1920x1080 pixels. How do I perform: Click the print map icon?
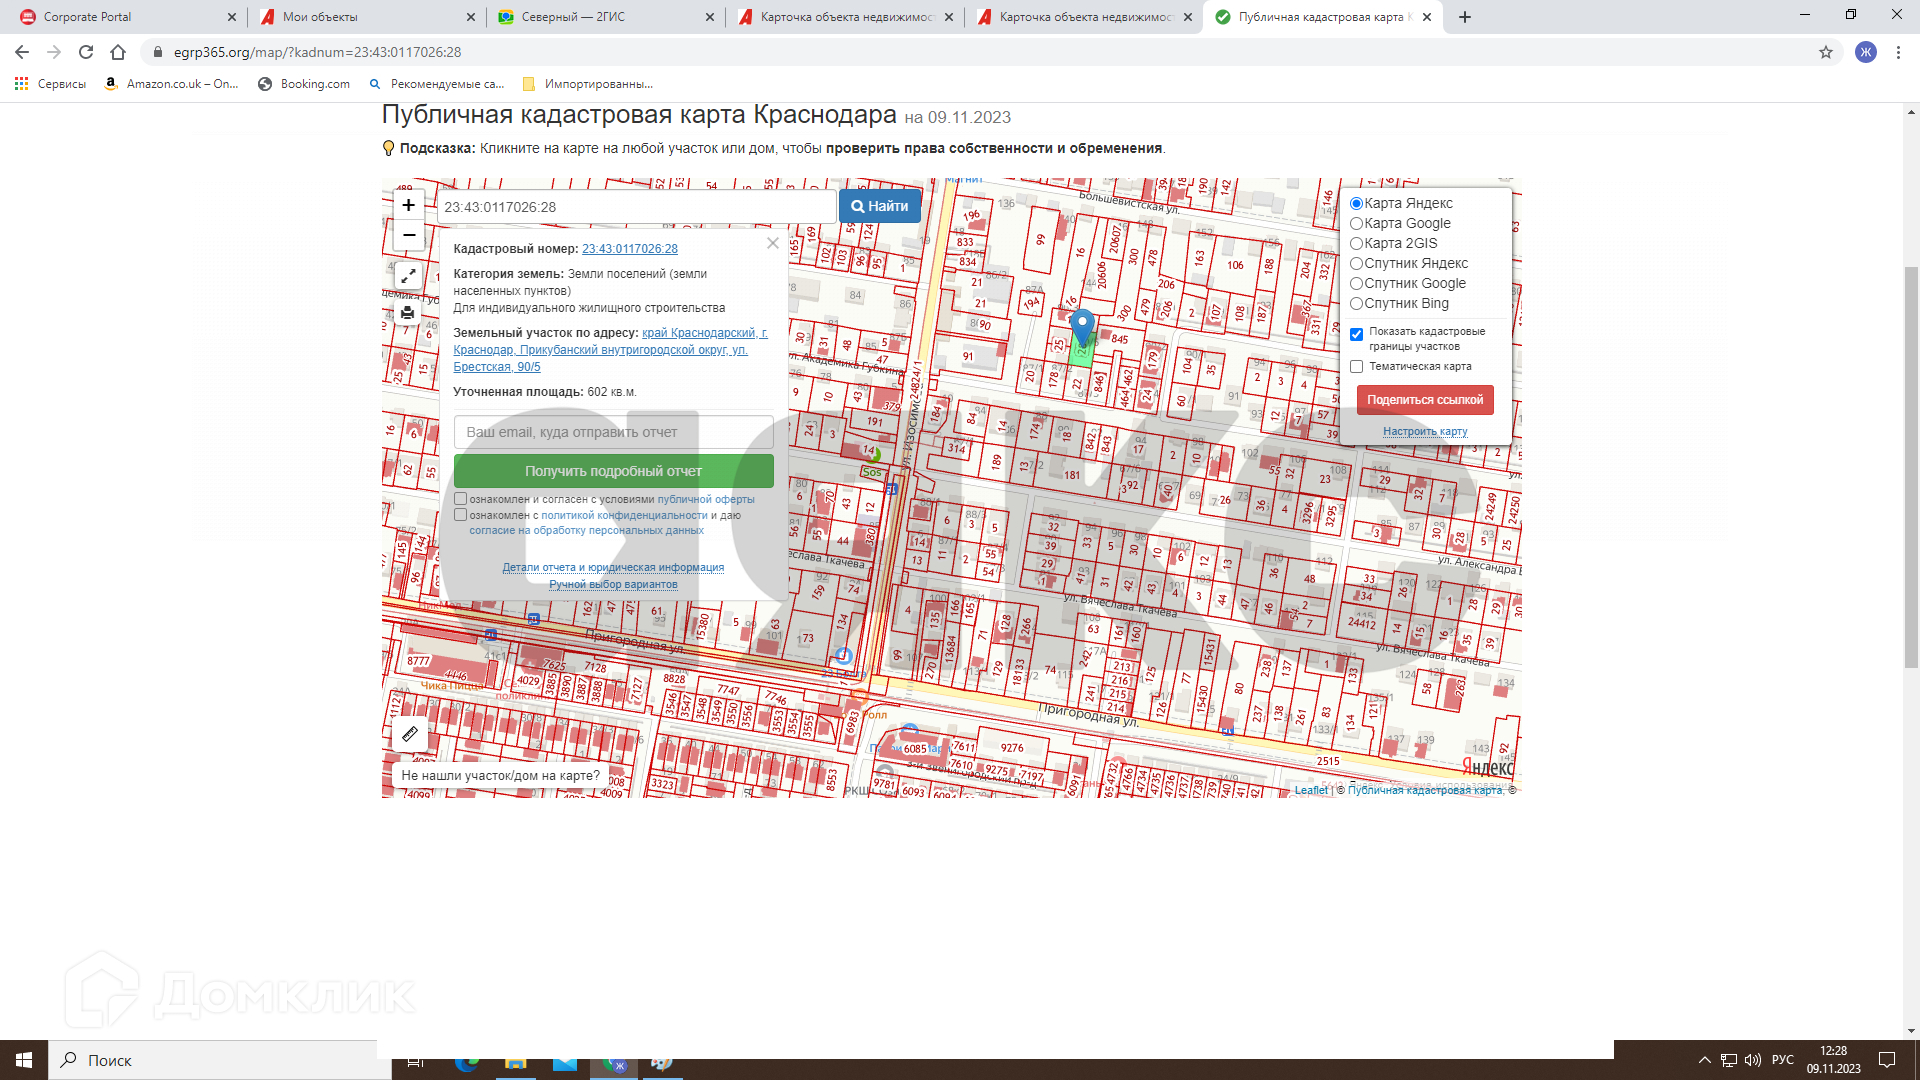coord(408,313)
